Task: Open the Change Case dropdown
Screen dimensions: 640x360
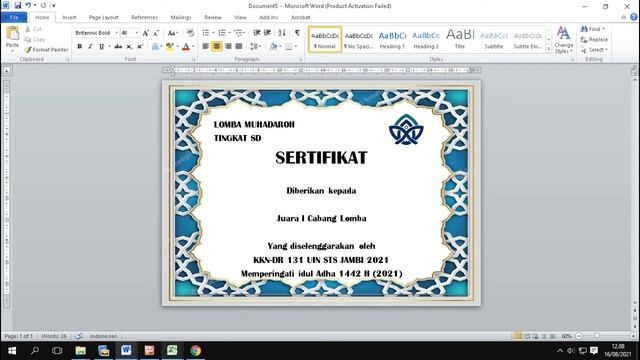Action: (173, 33)
